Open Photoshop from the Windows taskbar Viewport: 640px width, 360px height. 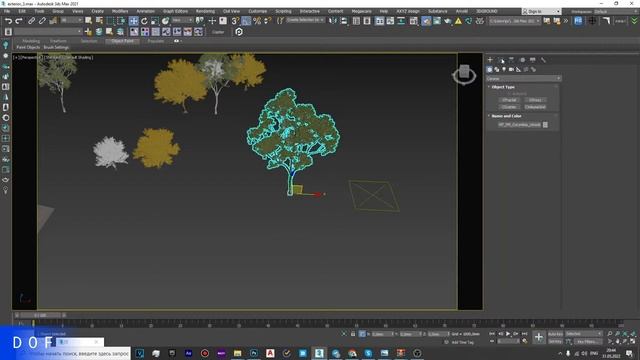pyautogui.click(x=254, y=353)
